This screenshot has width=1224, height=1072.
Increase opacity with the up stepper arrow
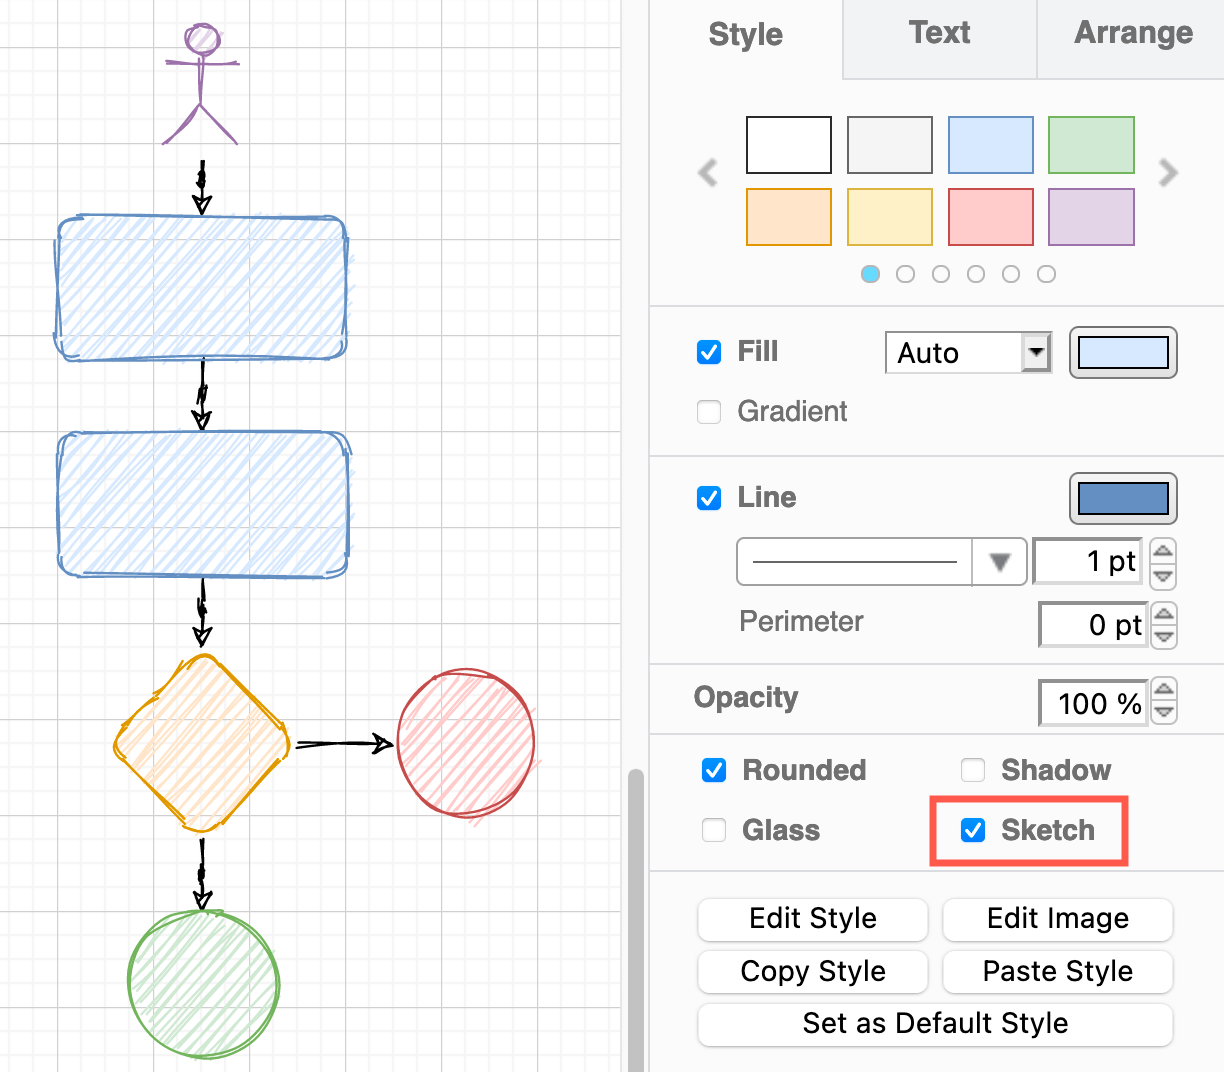point(1163,692)
